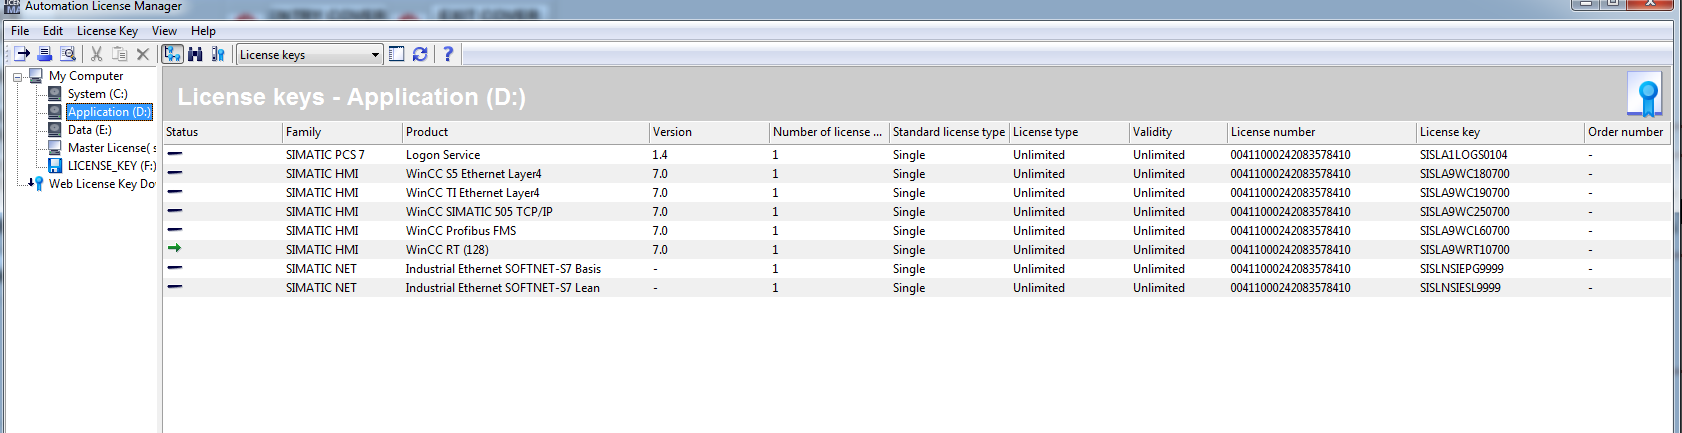Sort by the License type column header
Screen dimensions: 1682x433
pos(1070,131)
